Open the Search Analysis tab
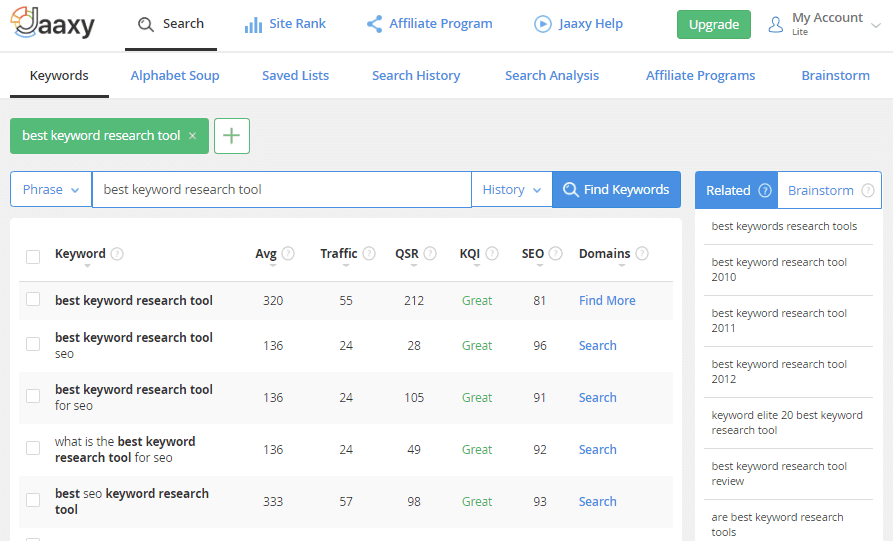Viewport: 893px width, 541px height. (552, 76)
